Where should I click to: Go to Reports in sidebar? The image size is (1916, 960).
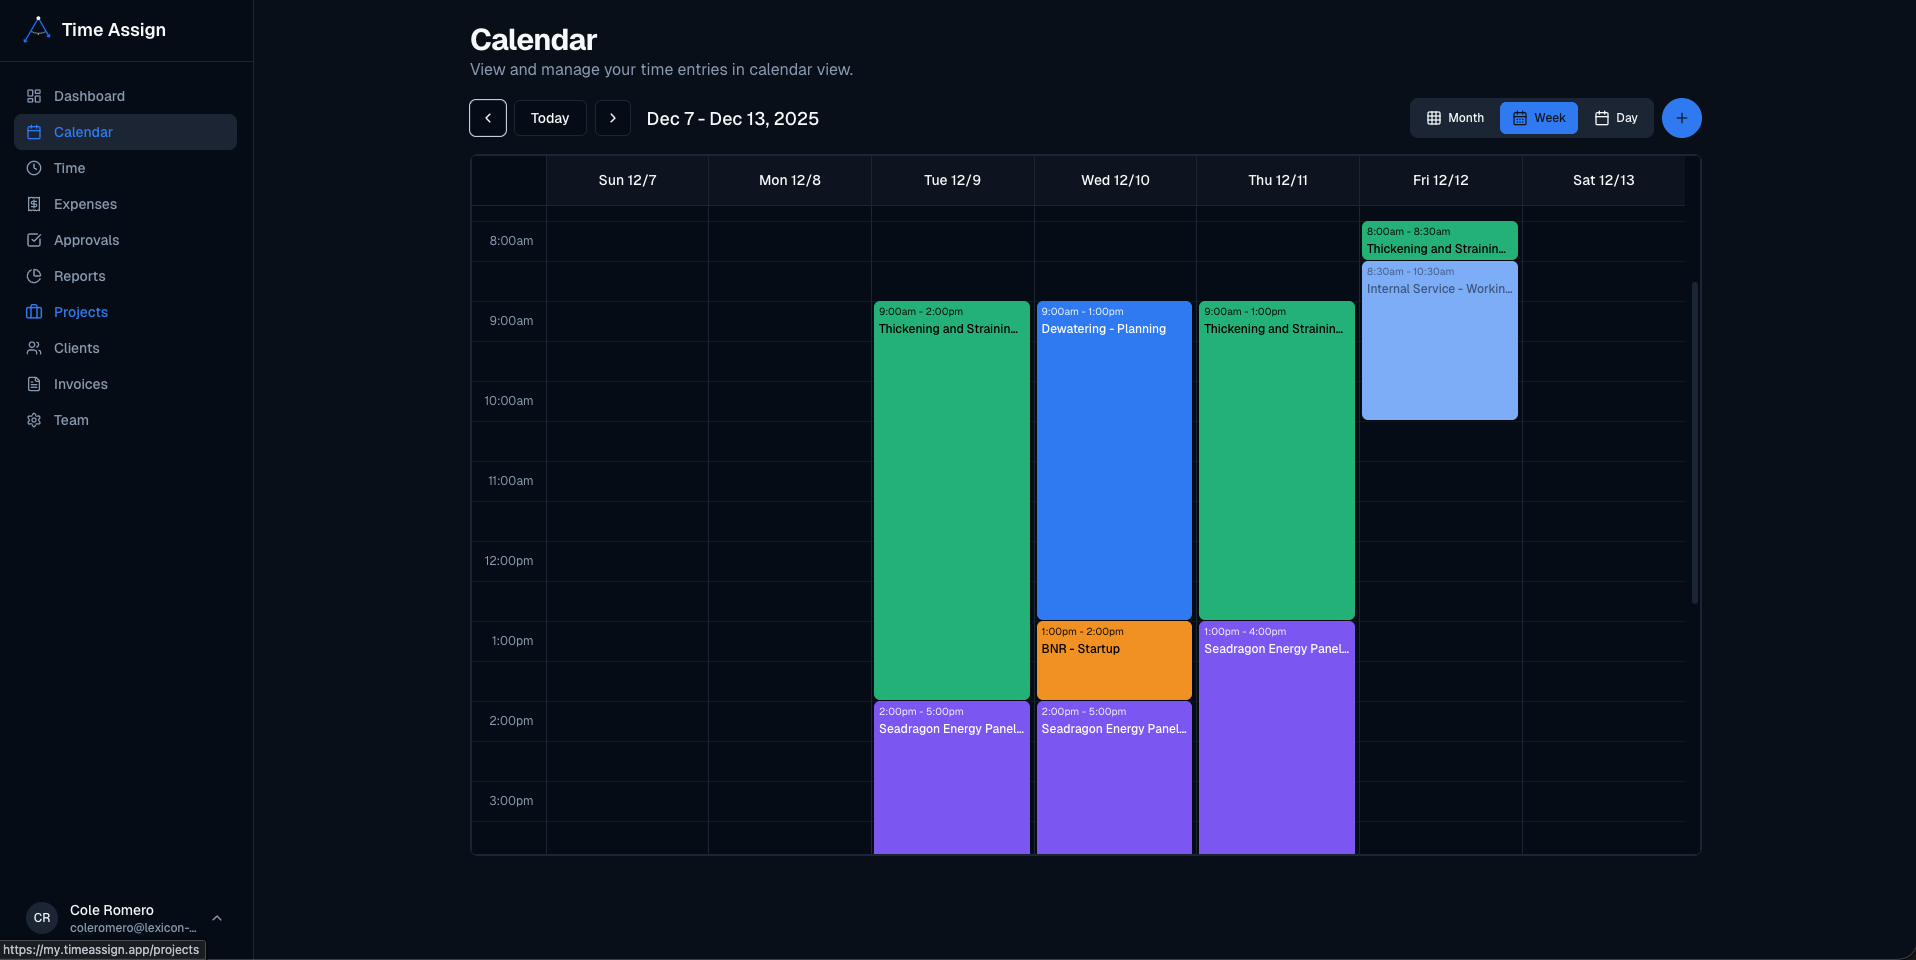pos(125,276)
